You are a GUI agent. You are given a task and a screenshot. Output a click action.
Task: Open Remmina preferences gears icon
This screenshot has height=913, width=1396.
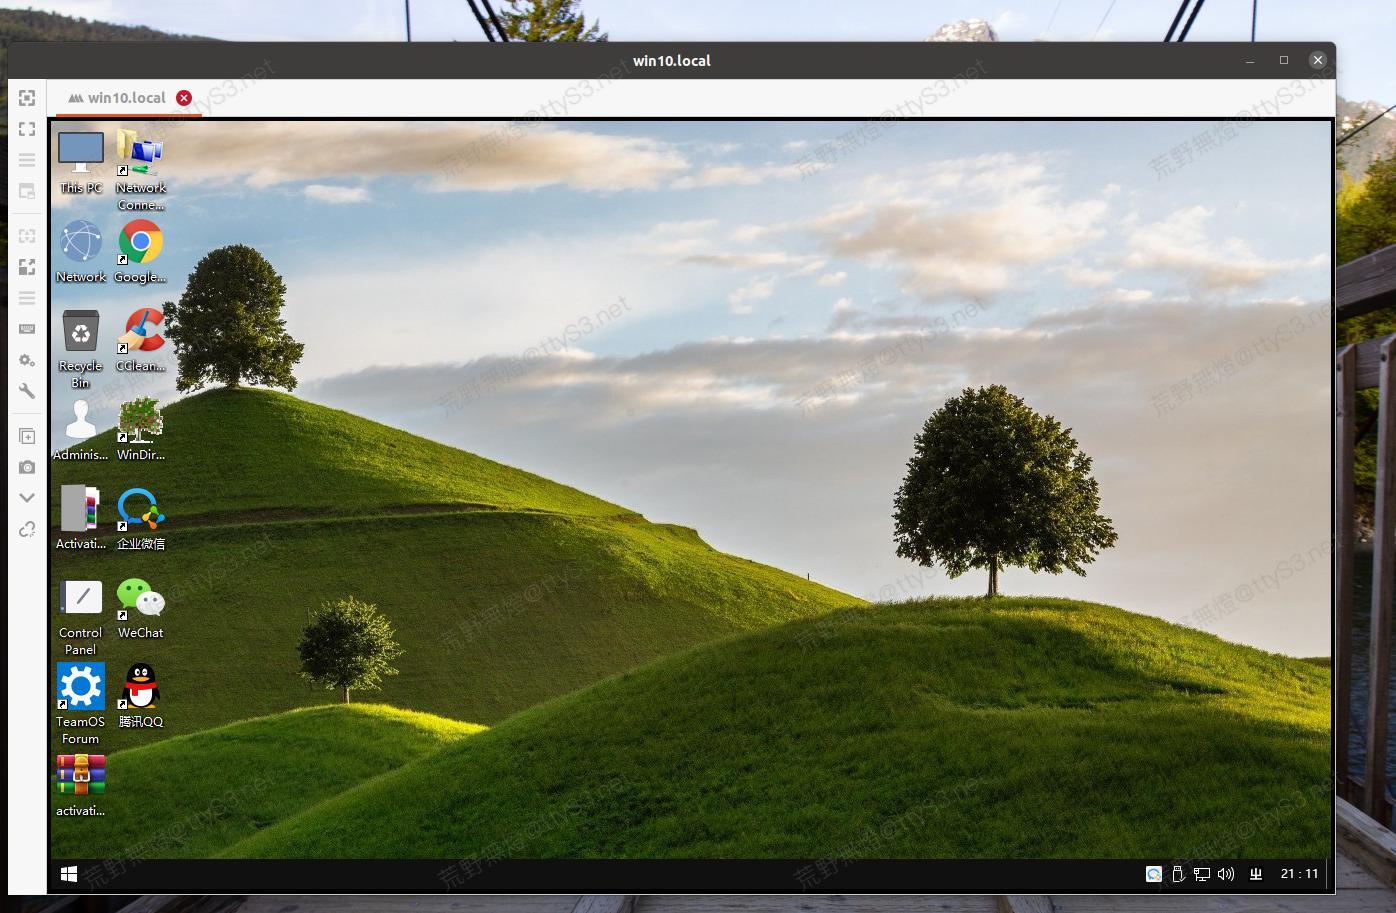coord(27,360)
